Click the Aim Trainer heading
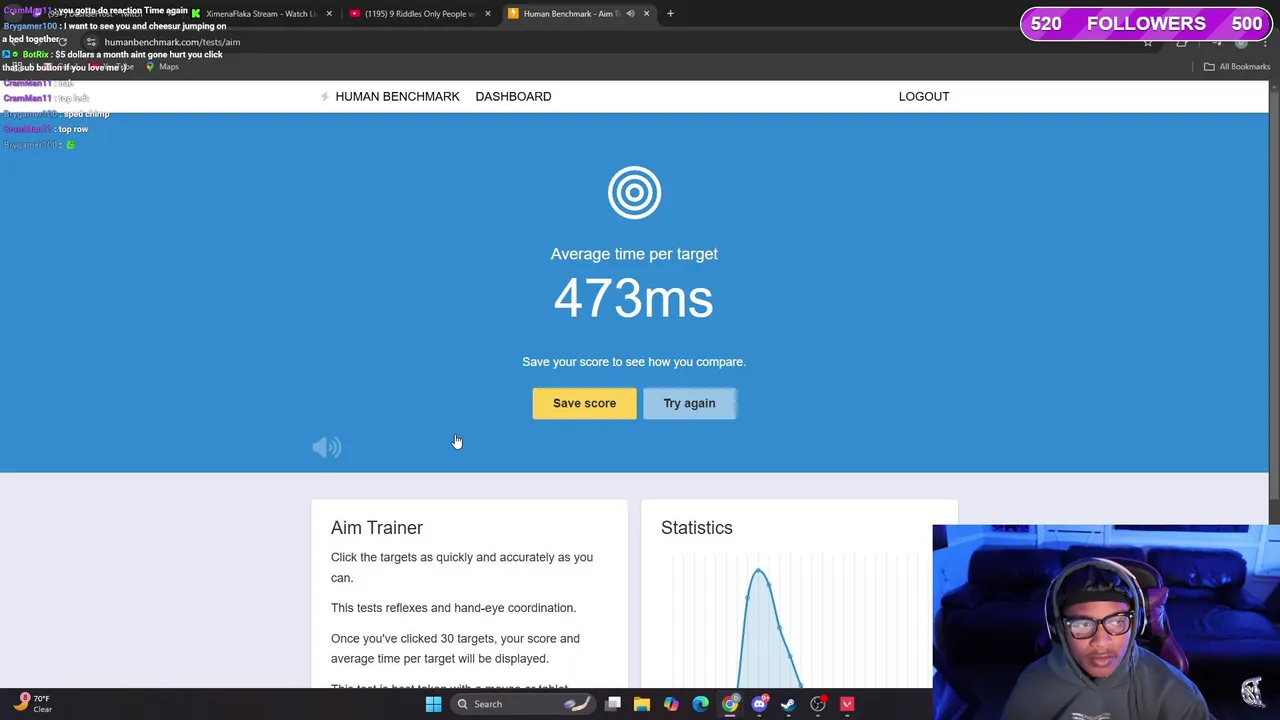The height and width of the screenshot is (720, 1280). (x=377, y=528)
